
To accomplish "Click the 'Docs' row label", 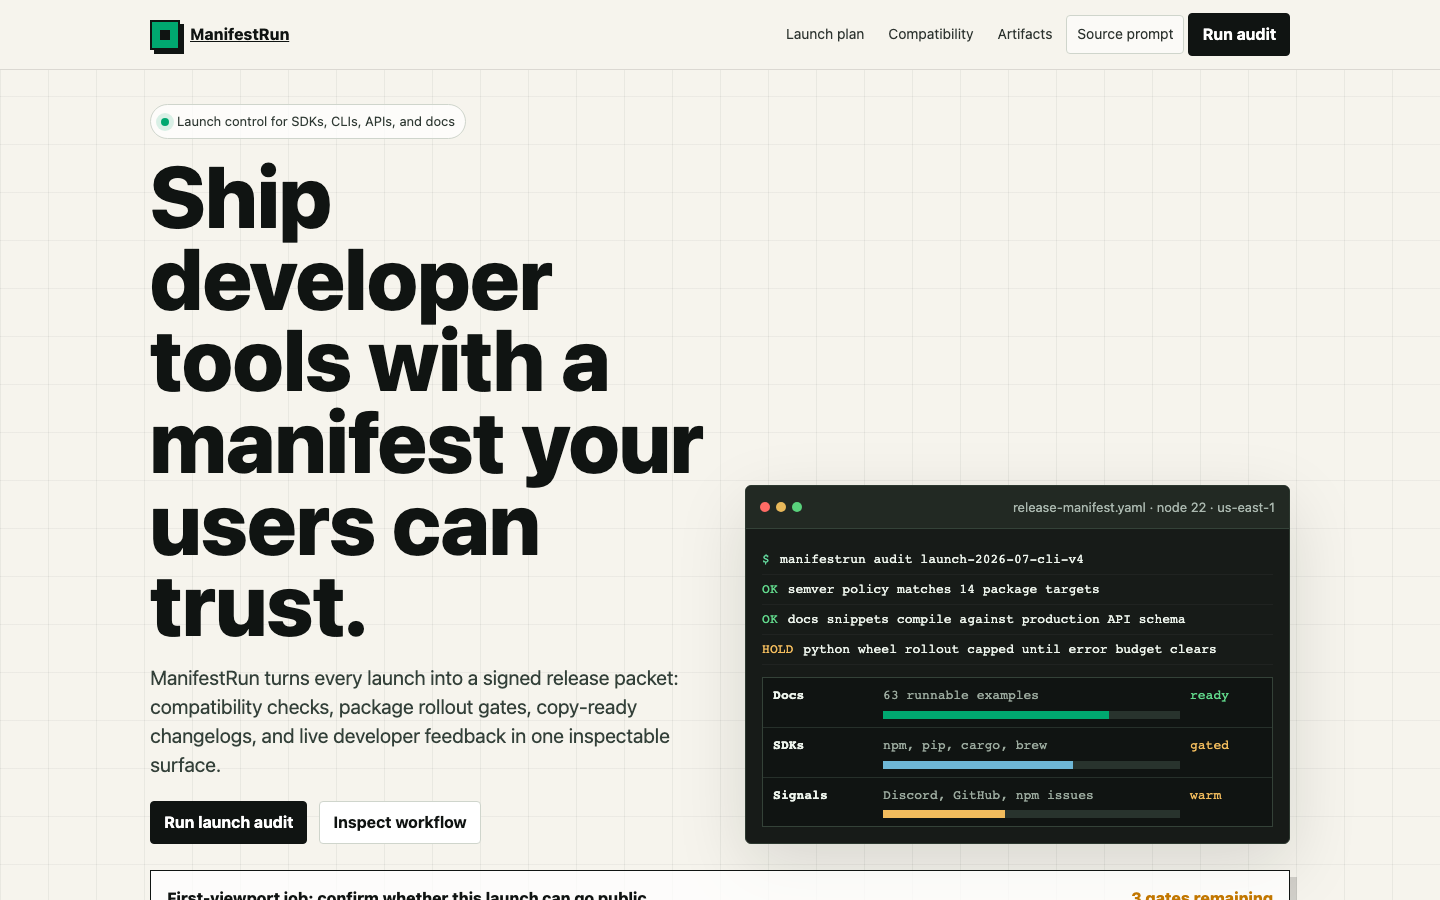I will click(x=788, y=695).
